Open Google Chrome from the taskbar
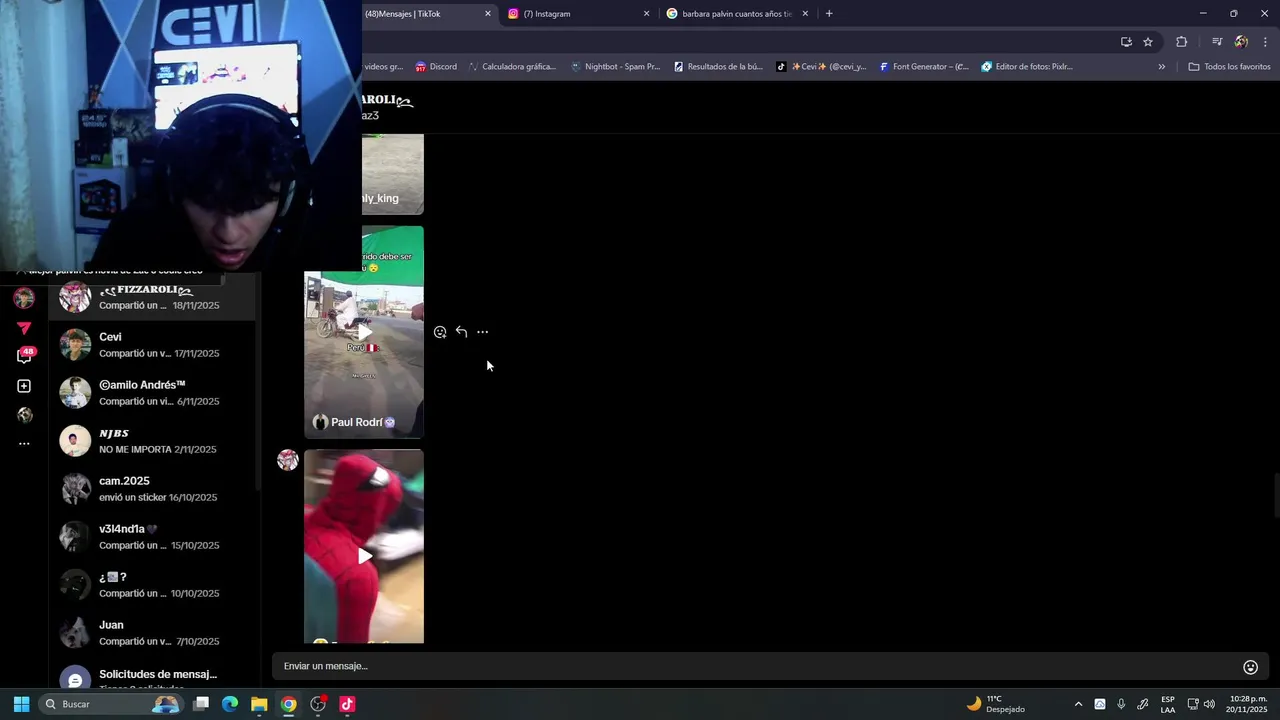This screenshot has width=1280, height=720. (288, 704)
